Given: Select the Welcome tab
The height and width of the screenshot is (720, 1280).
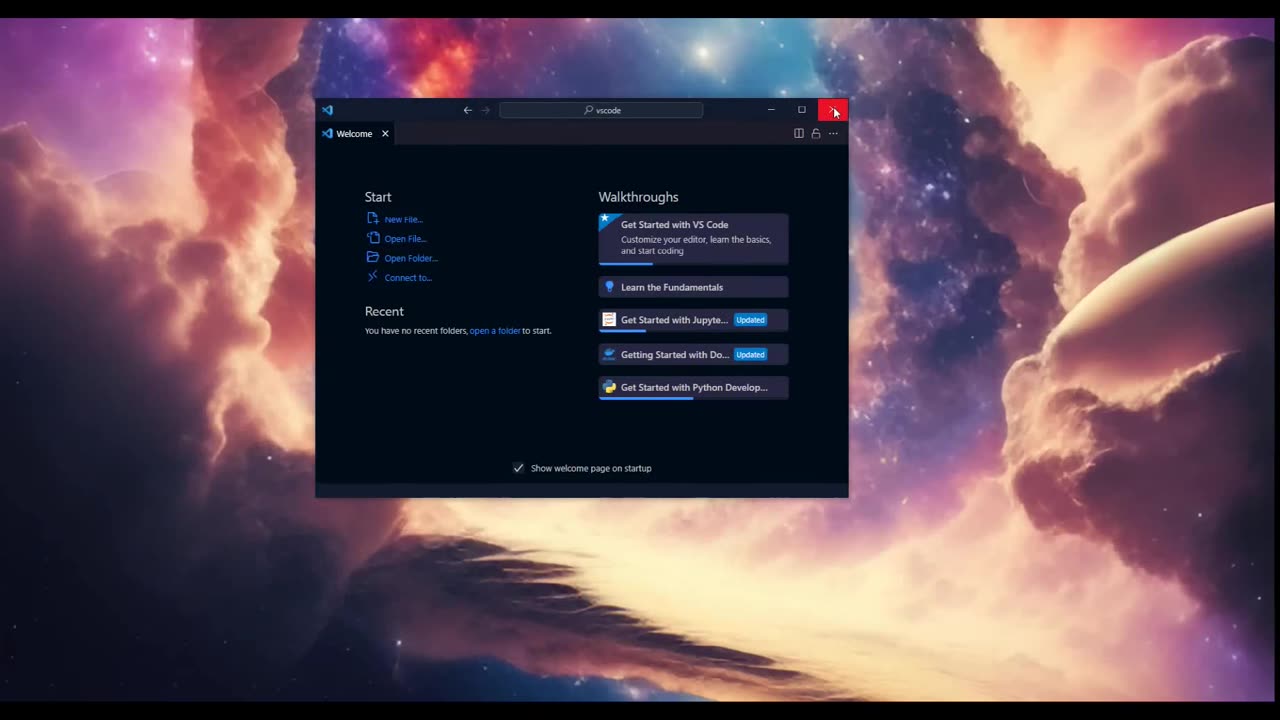Looking at the screenshot, I should pyautogui.click(x=355, y=133).
